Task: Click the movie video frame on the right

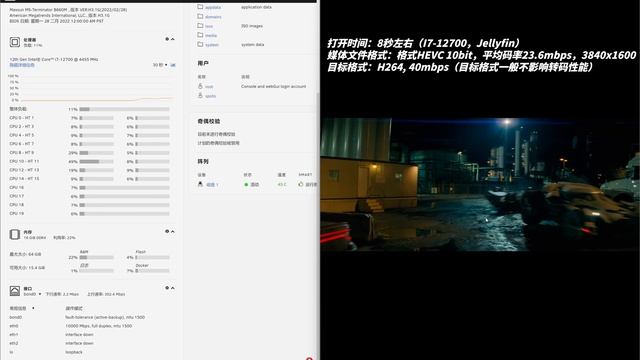Action: (x=480, y=184)
